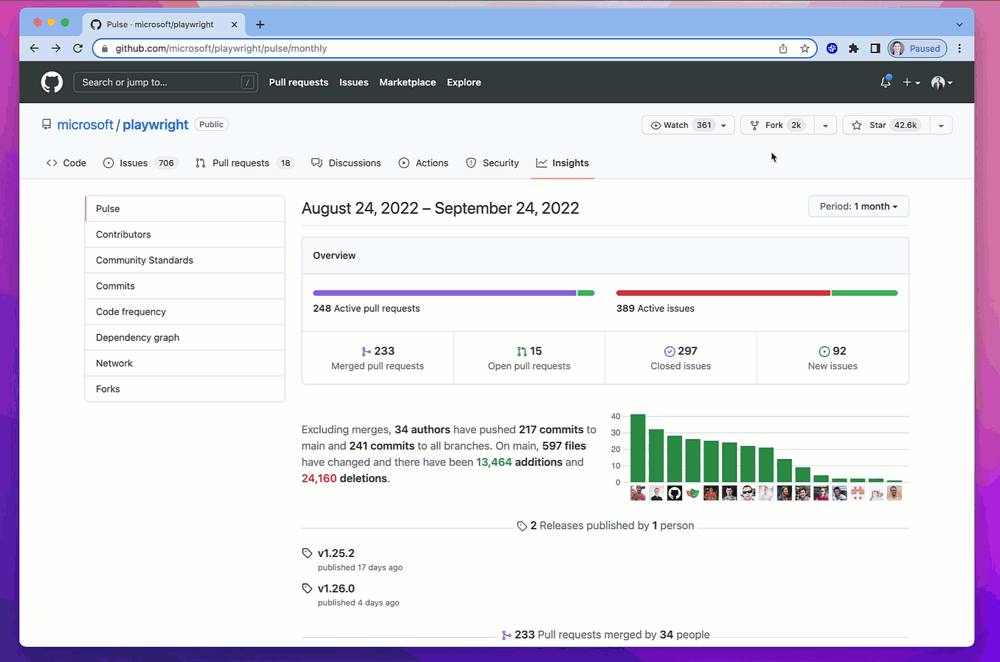
Task: Open the plus create-new menu
Action: [x=911, y=82]
